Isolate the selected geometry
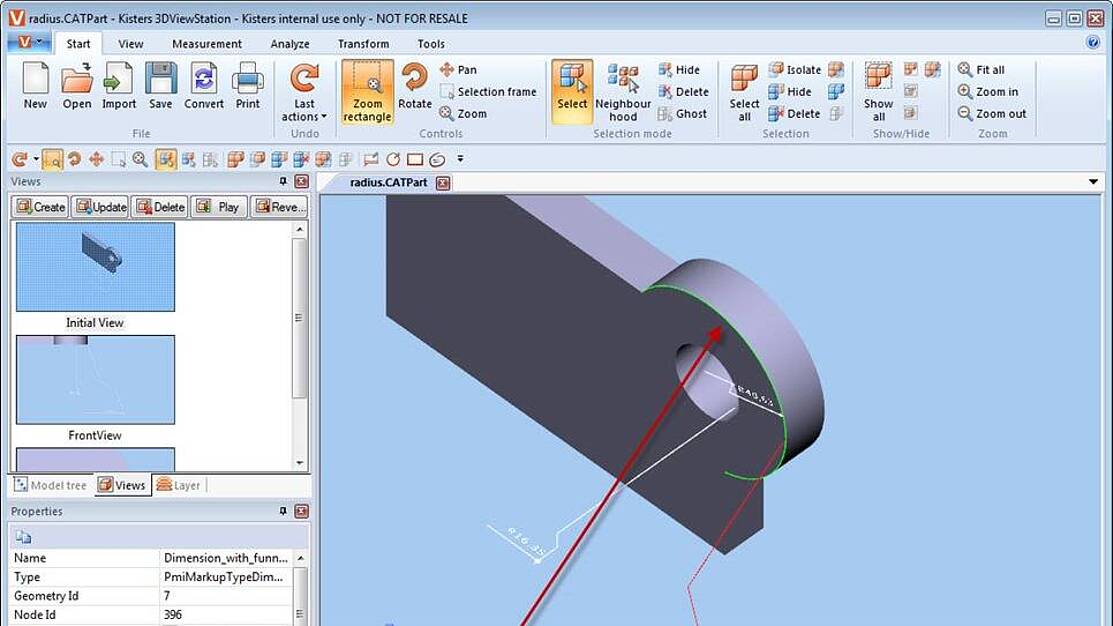 pyautogui.click(x=794, y=70)
